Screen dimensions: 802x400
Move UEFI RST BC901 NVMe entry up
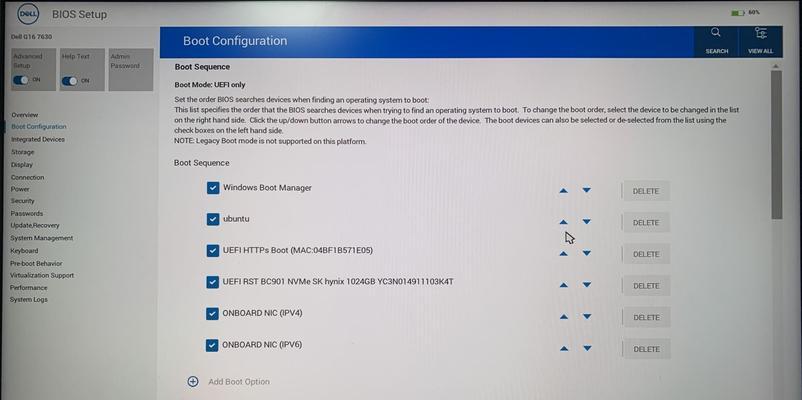pos(564,285)
